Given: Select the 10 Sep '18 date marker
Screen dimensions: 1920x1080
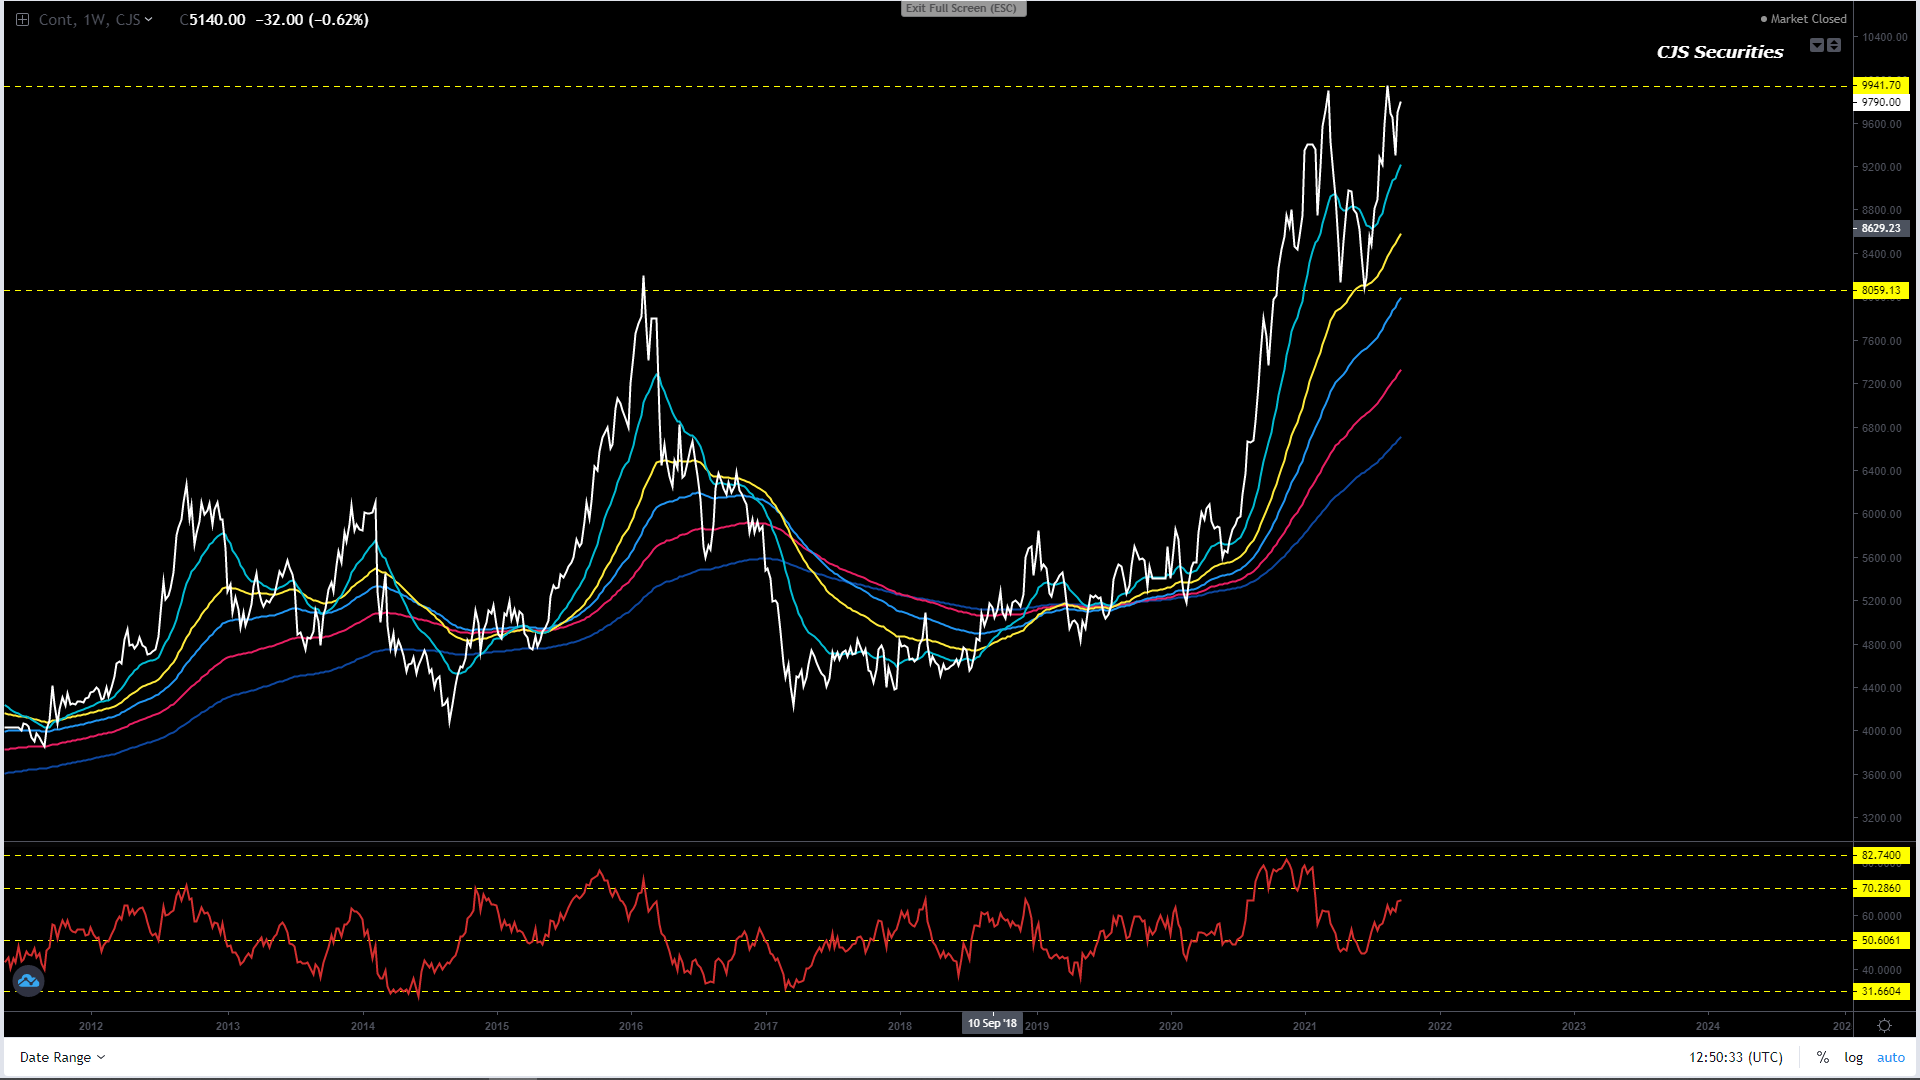Looking at the screenshot, I should (x=992, y=1023).
